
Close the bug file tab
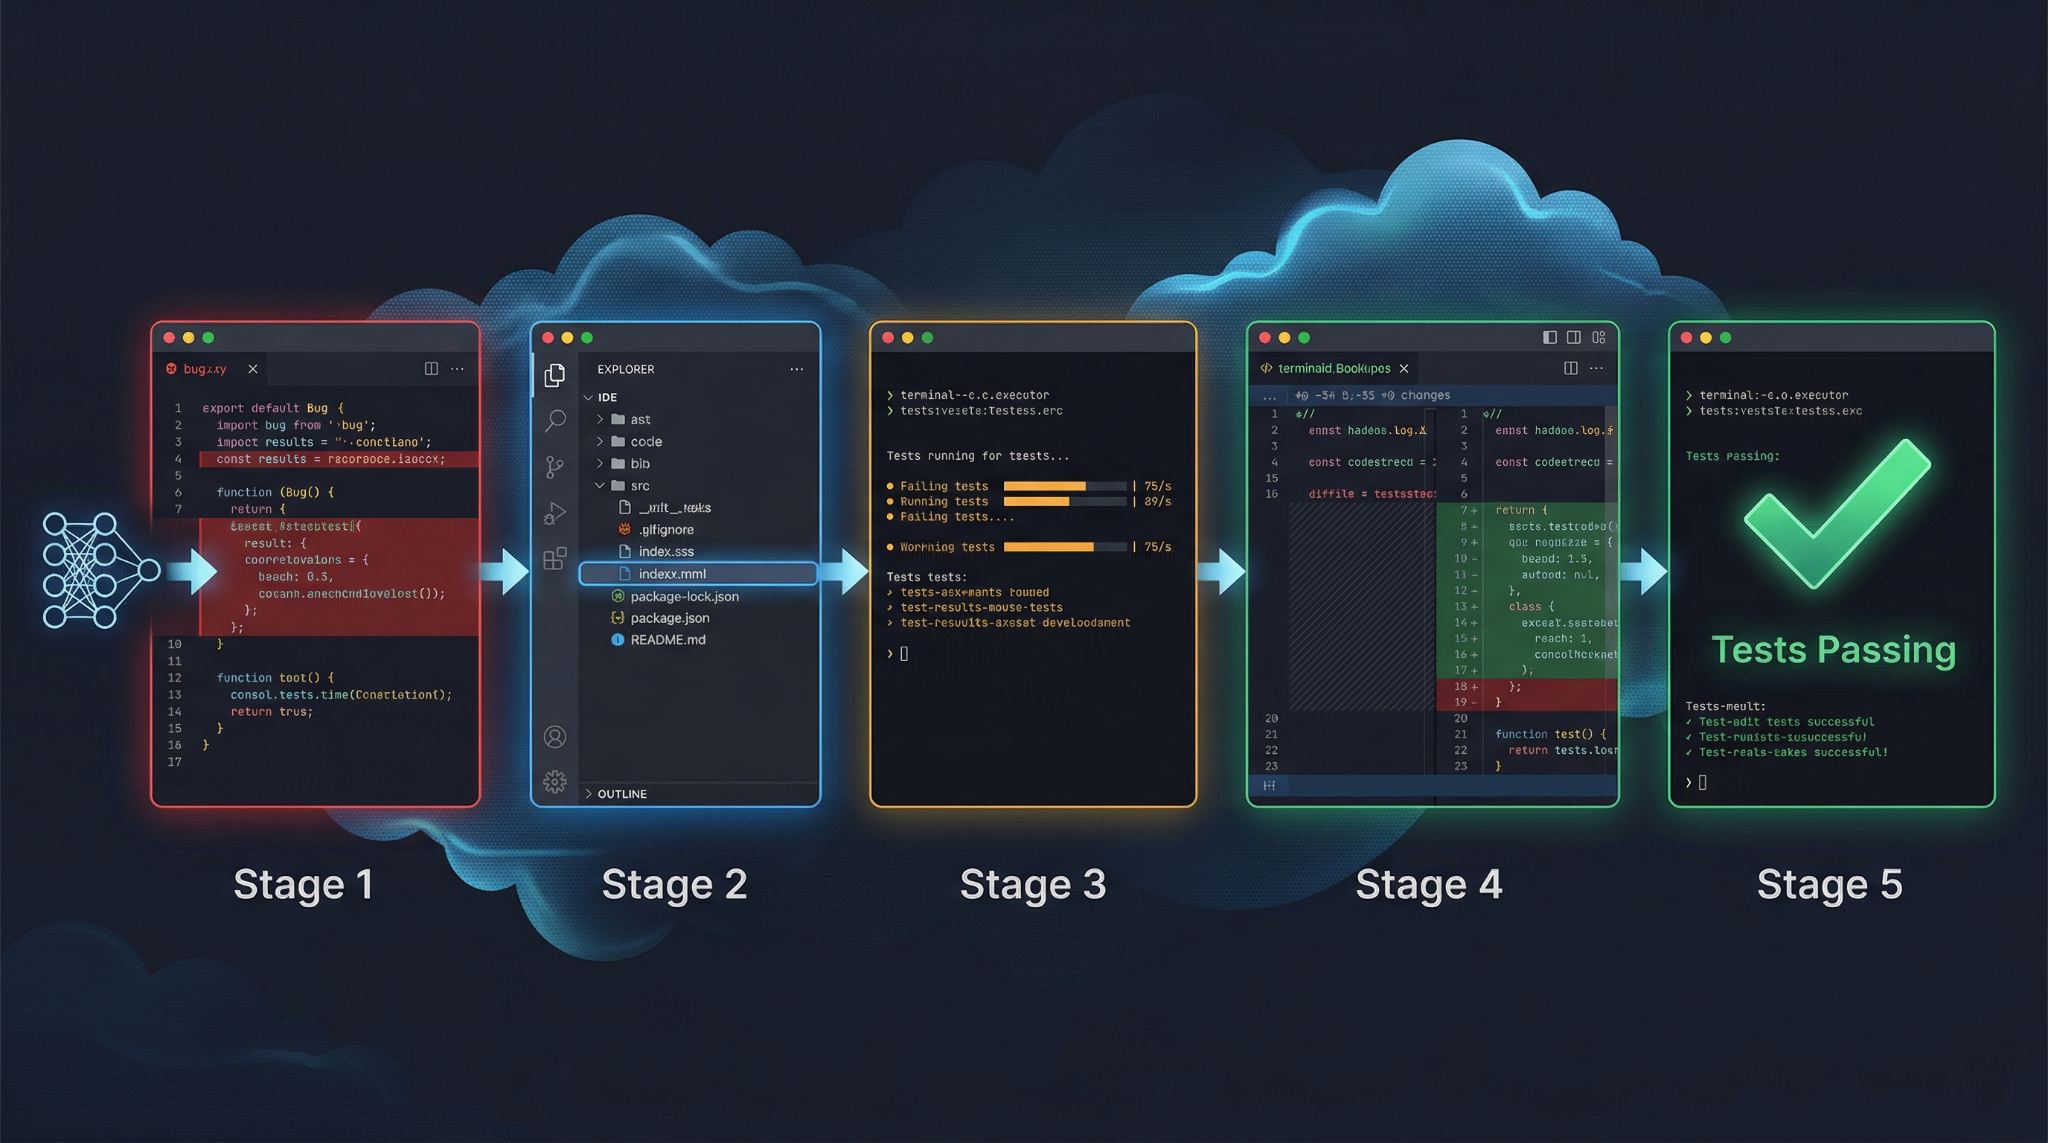pos(253,369)
